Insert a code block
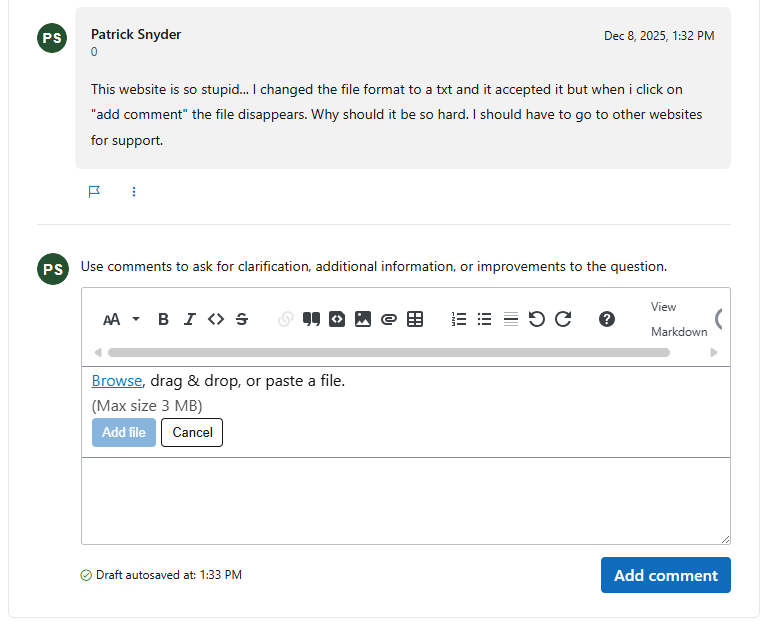Screen dimensions: 782x641 [x=337, y=319]
